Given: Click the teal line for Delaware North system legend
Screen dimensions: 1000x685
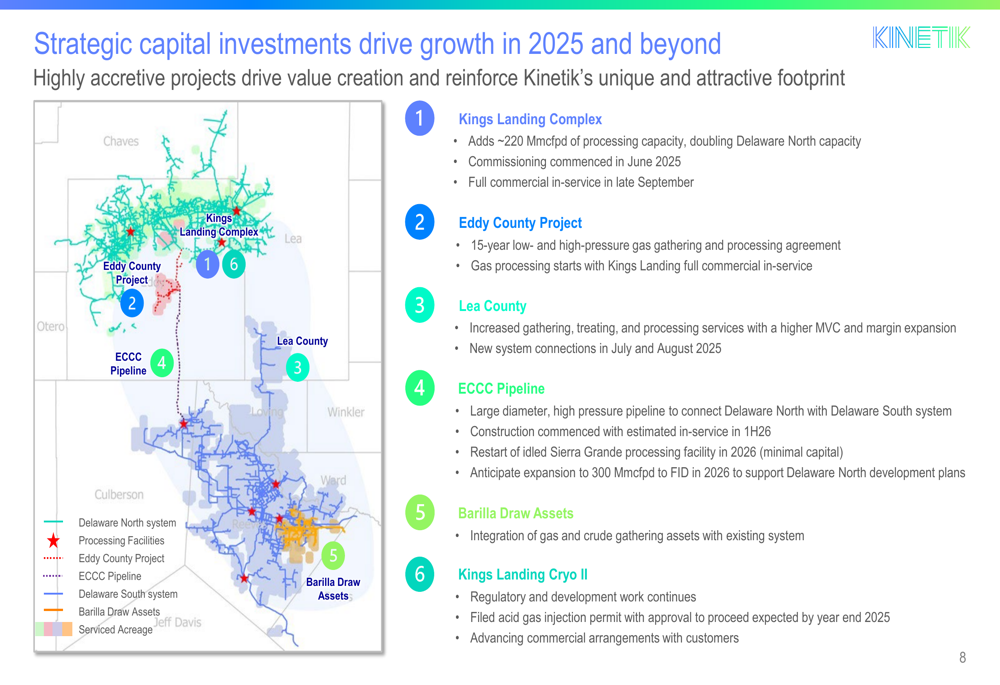Looking at the screenshot, I should point(53,522).
